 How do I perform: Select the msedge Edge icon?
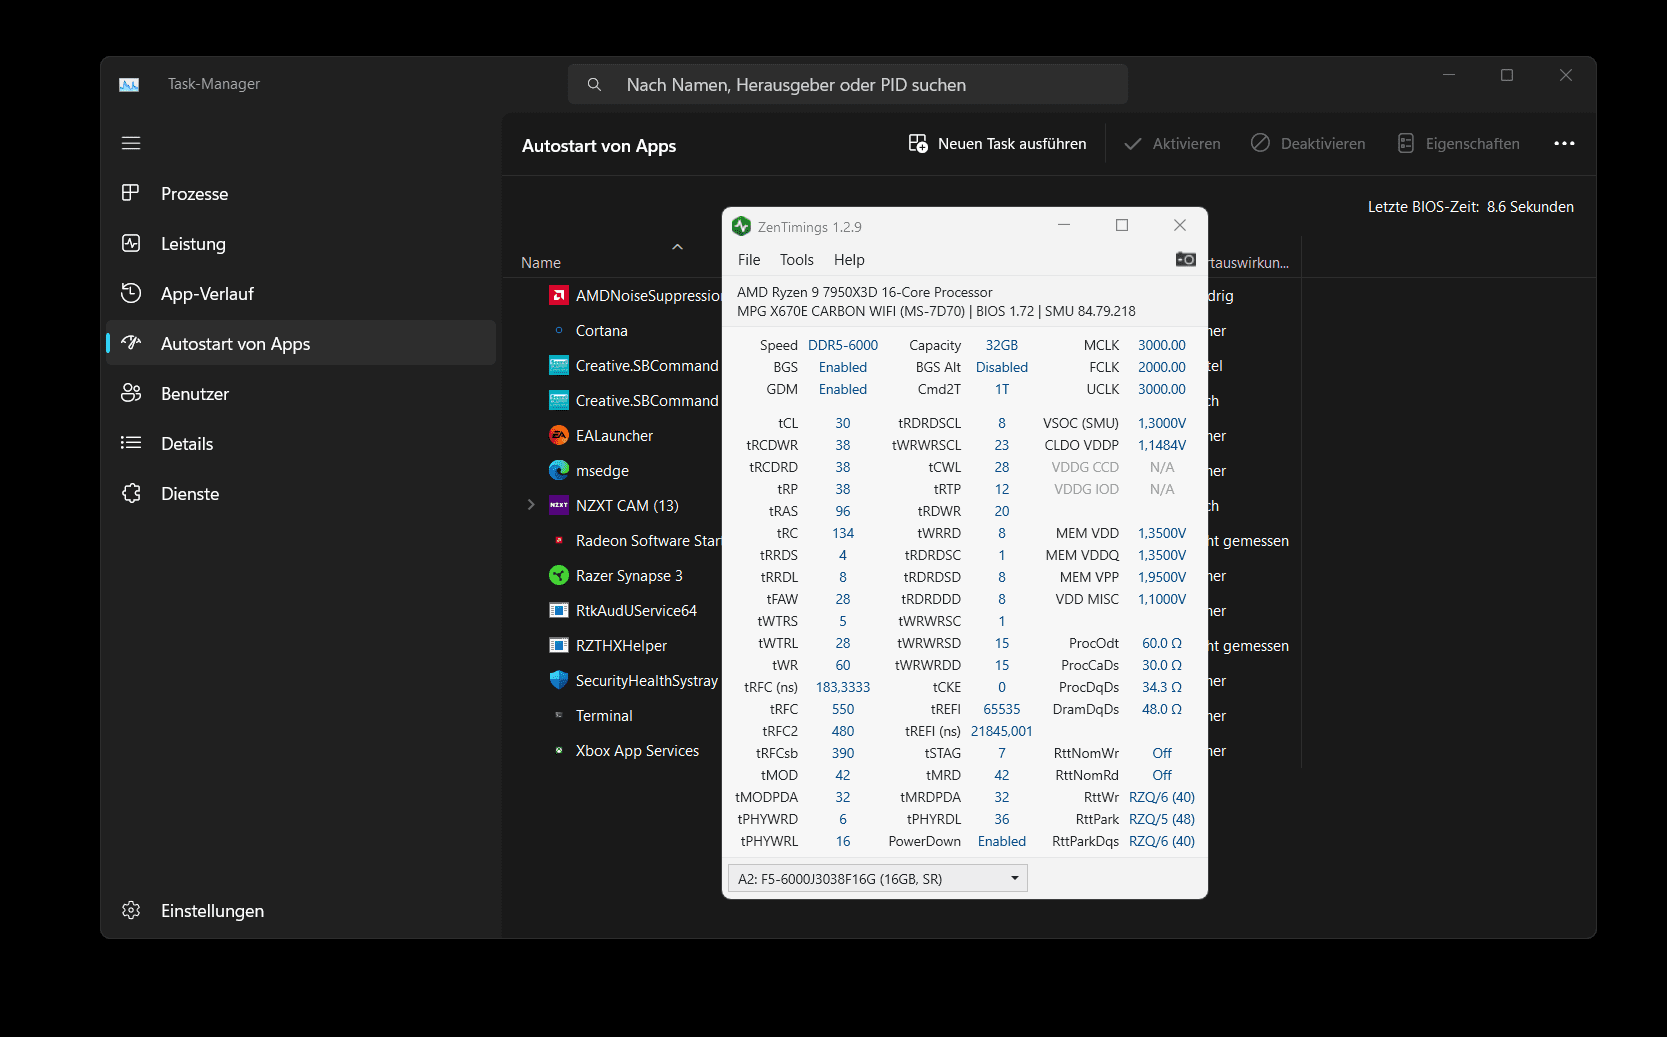[559, 471]
